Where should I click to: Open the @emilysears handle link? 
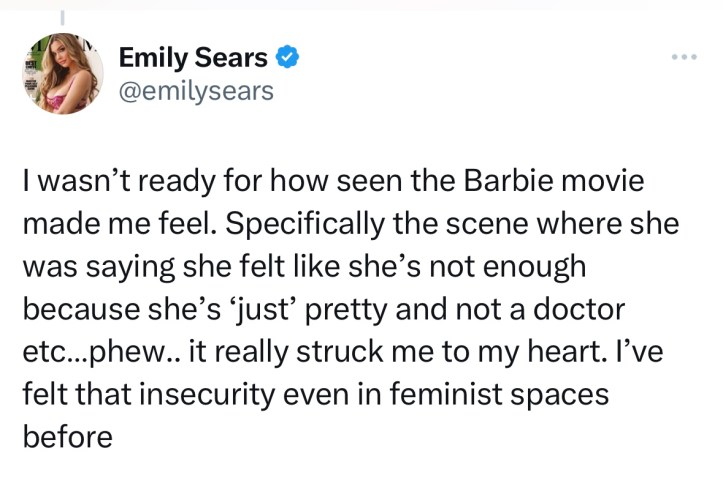[196, 92]
